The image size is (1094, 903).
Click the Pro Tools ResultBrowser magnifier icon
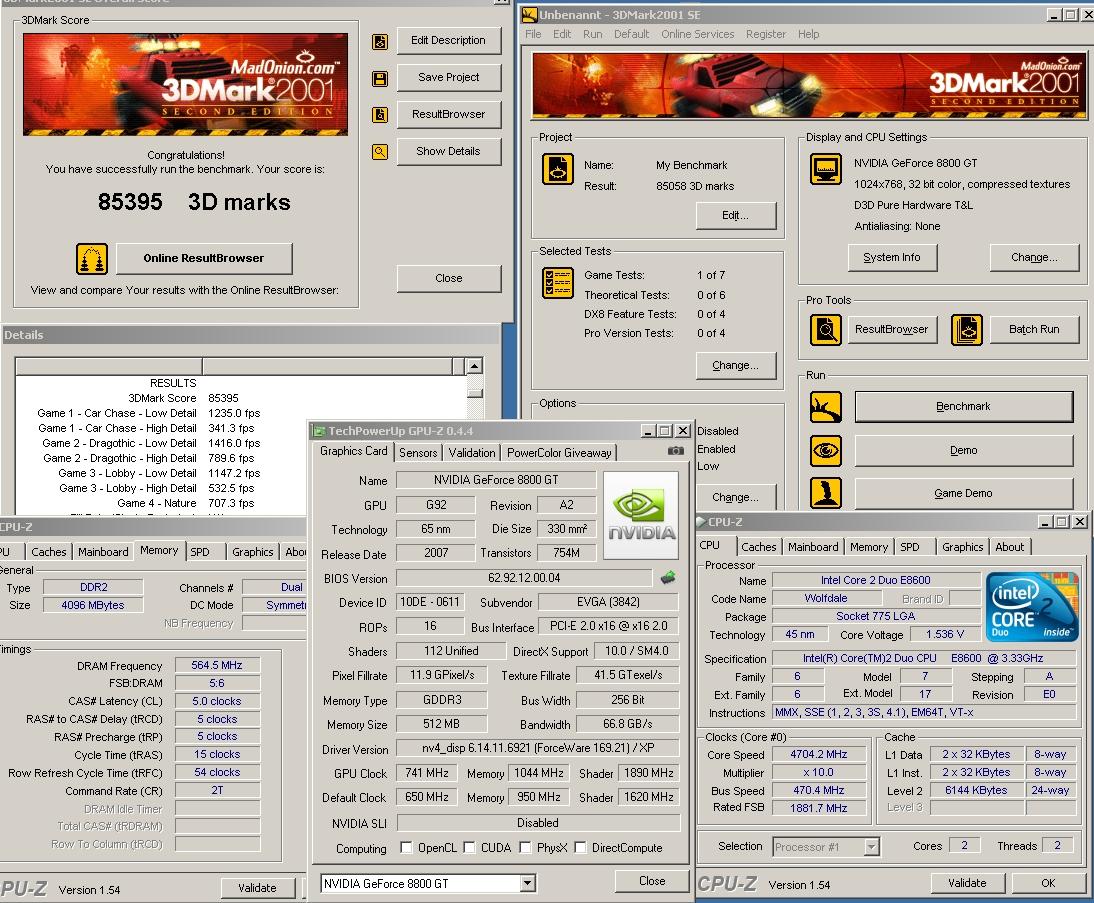click(x=825, y=329)
